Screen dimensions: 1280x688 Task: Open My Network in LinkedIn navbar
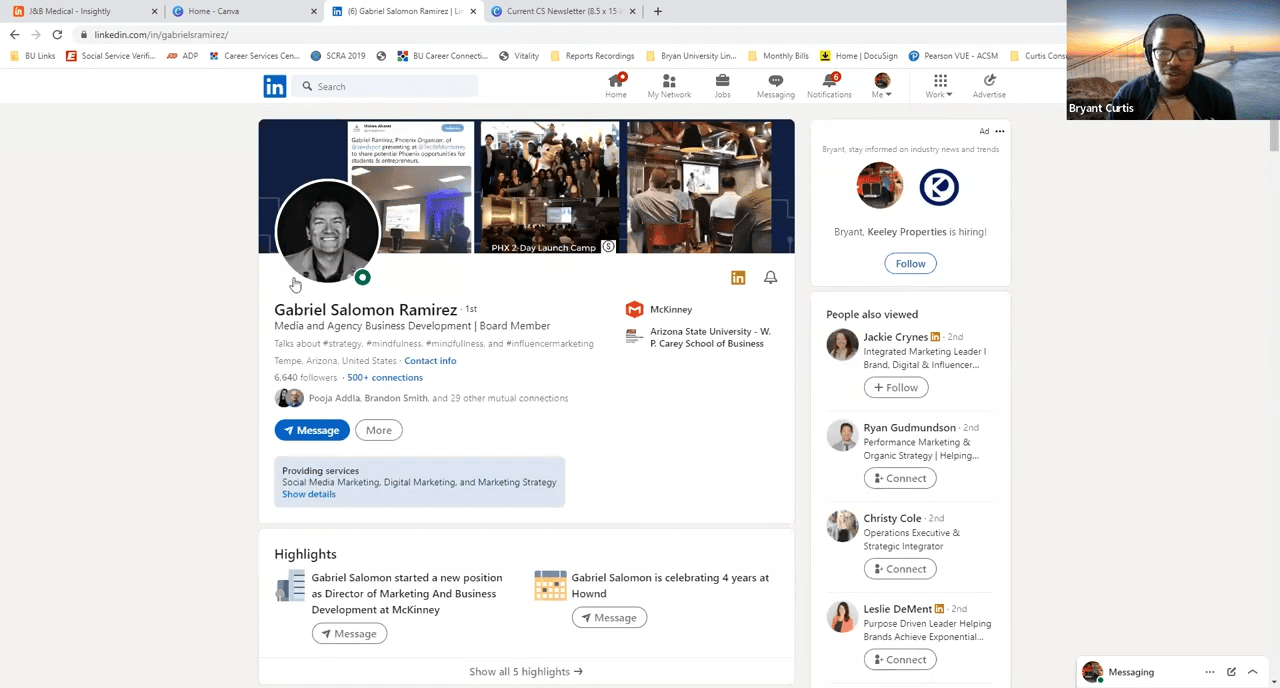[669, 86]
